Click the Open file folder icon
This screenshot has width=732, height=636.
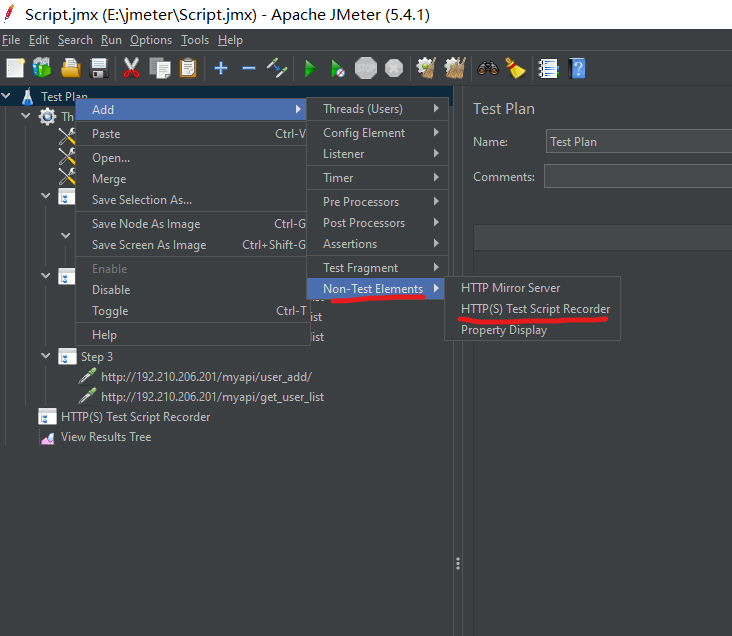tap(70, 68)
